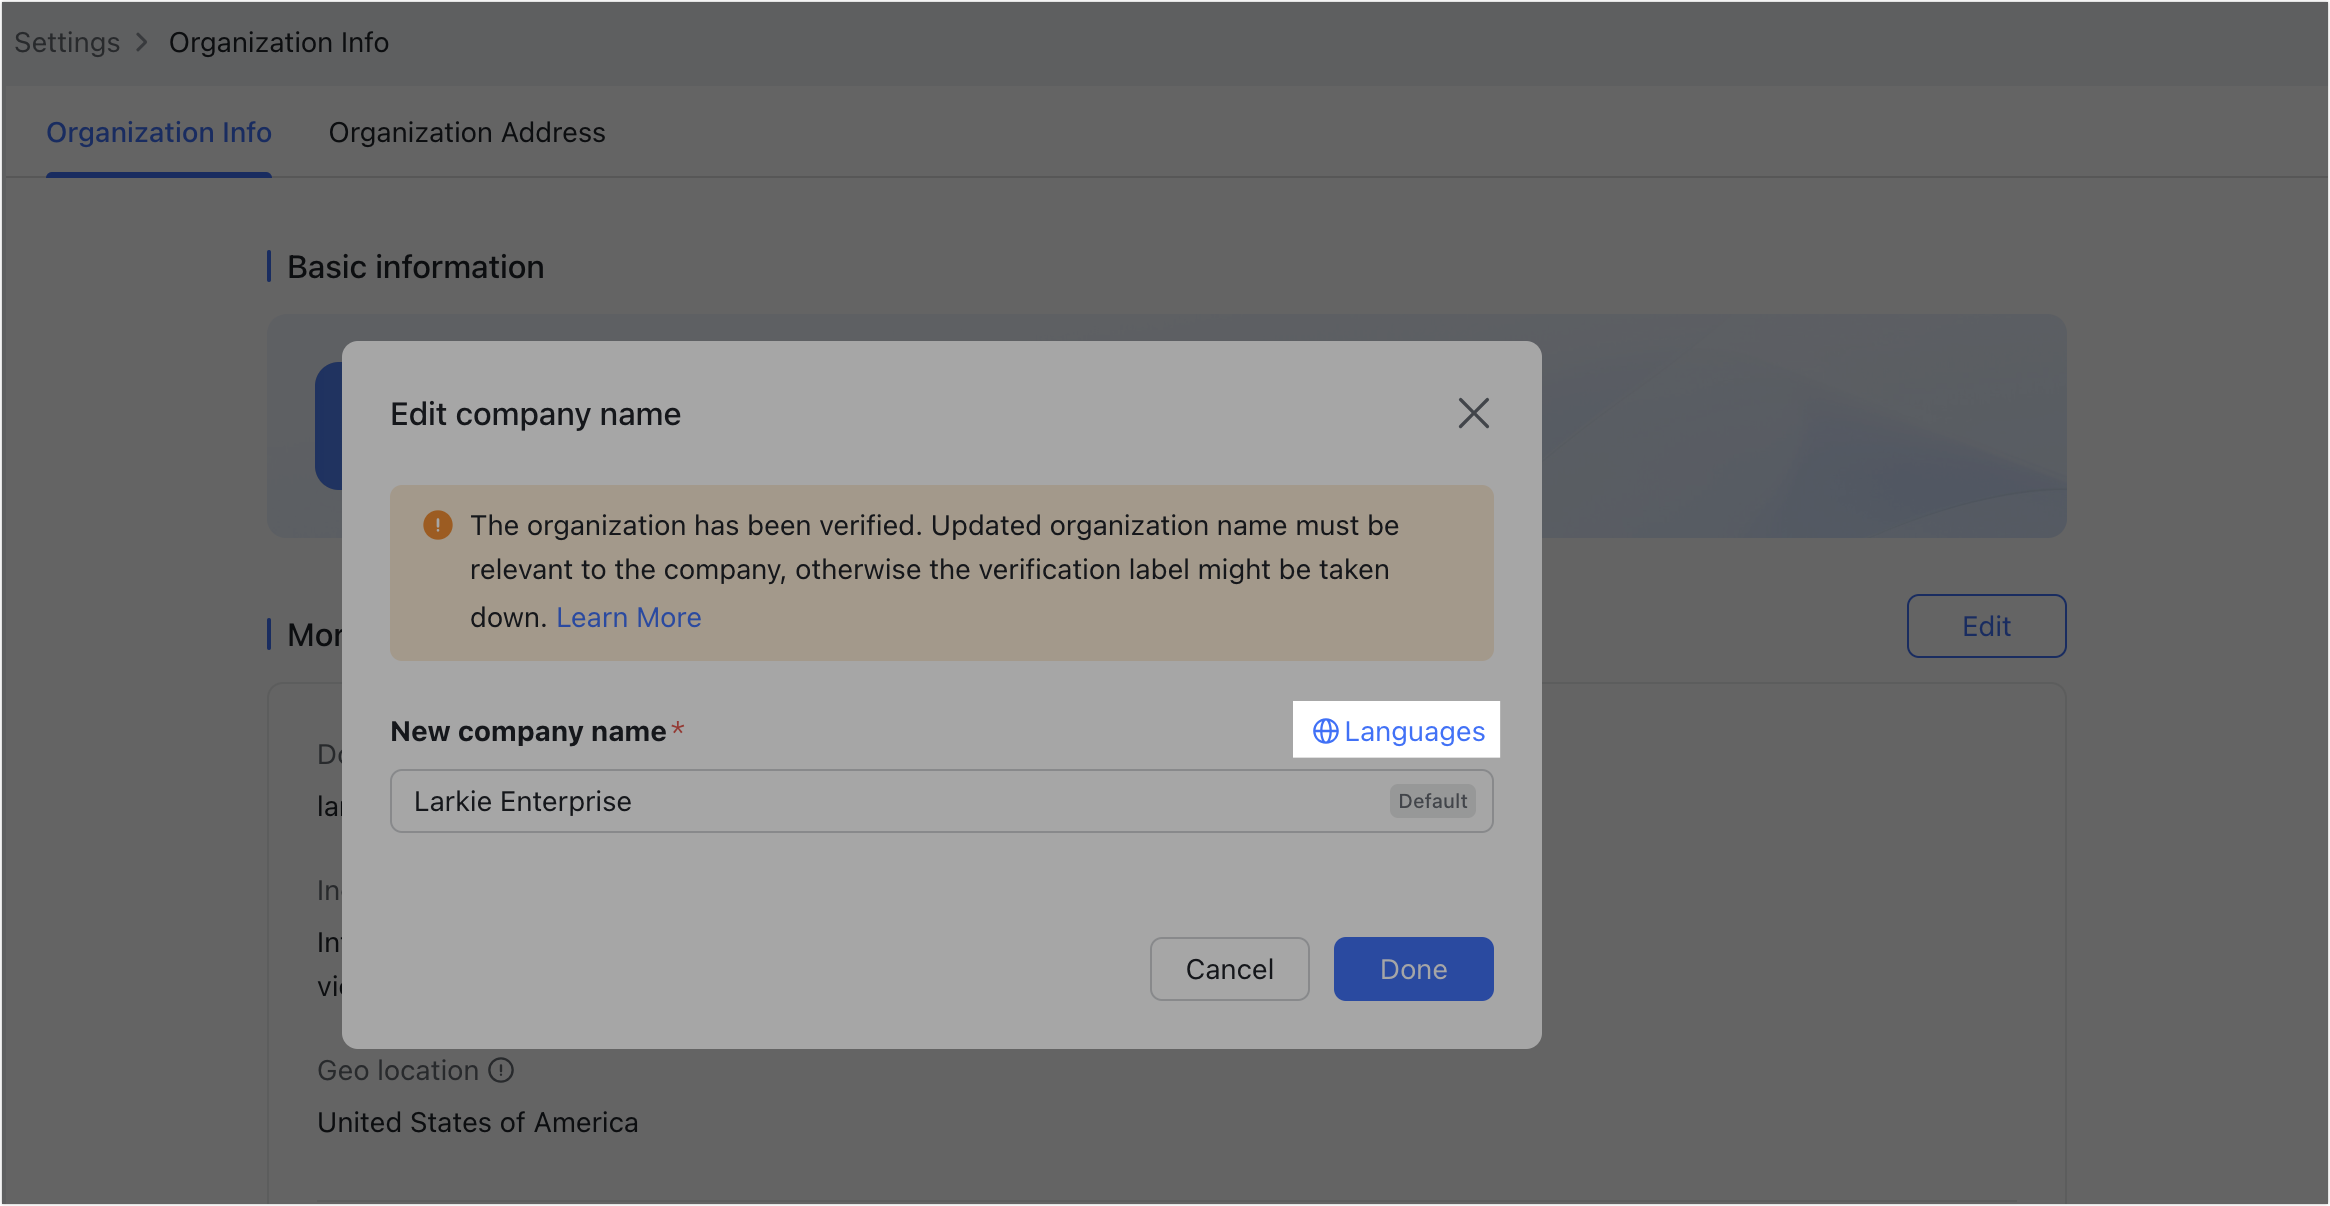This screenshot has width=2330, height=1206.
Task: Click the Geo location info icon
Action: click(x=501, y=1070)
